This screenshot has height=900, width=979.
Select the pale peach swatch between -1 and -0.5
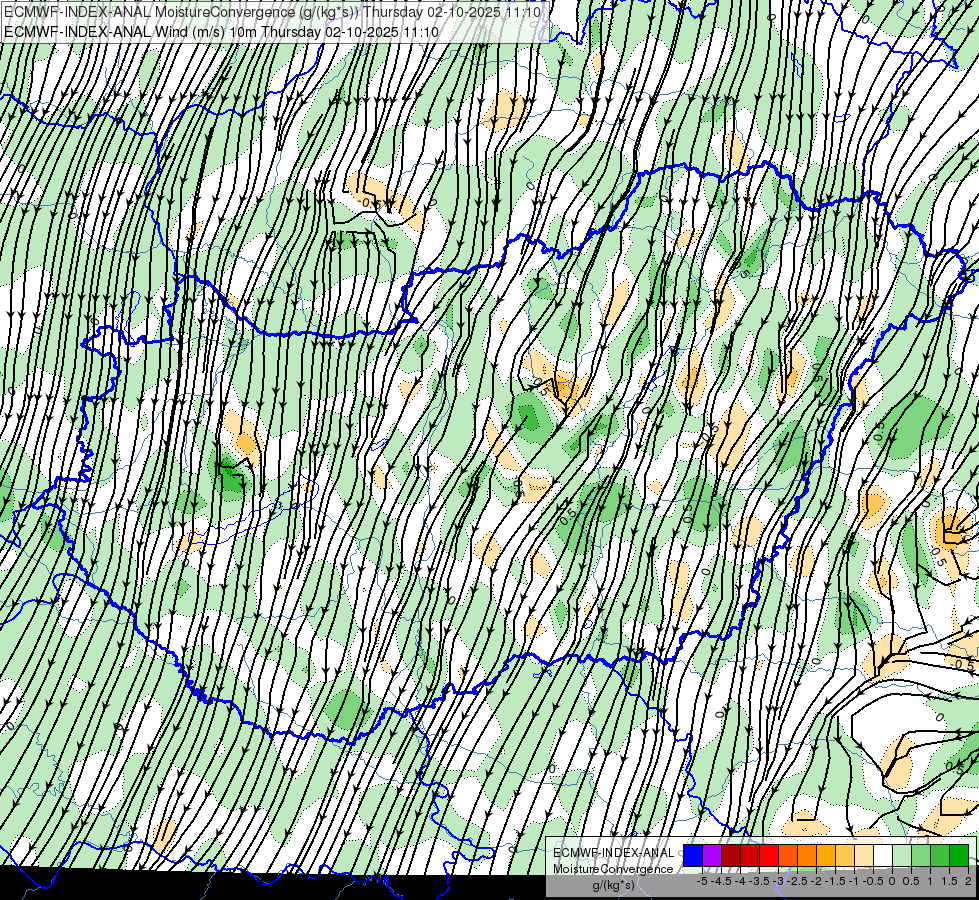click(x=864, y=856)
